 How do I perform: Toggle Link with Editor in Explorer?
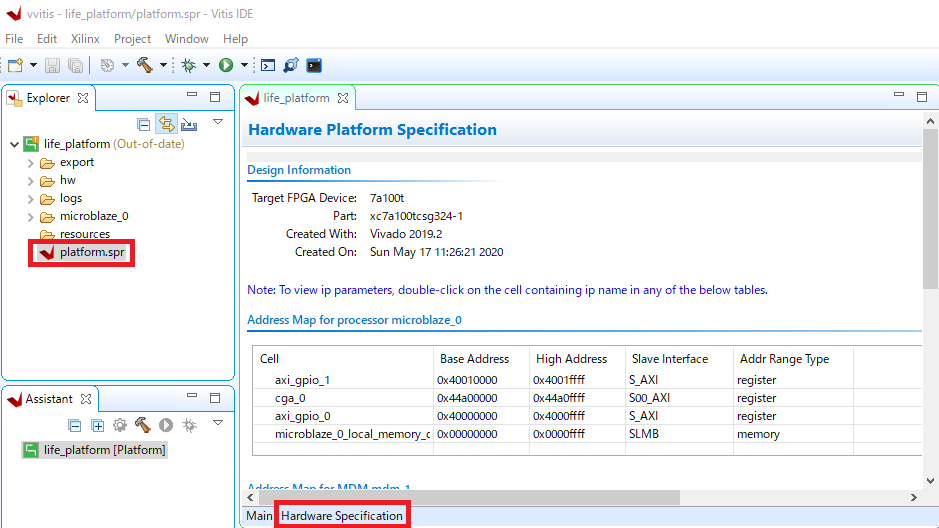point(166,124)
